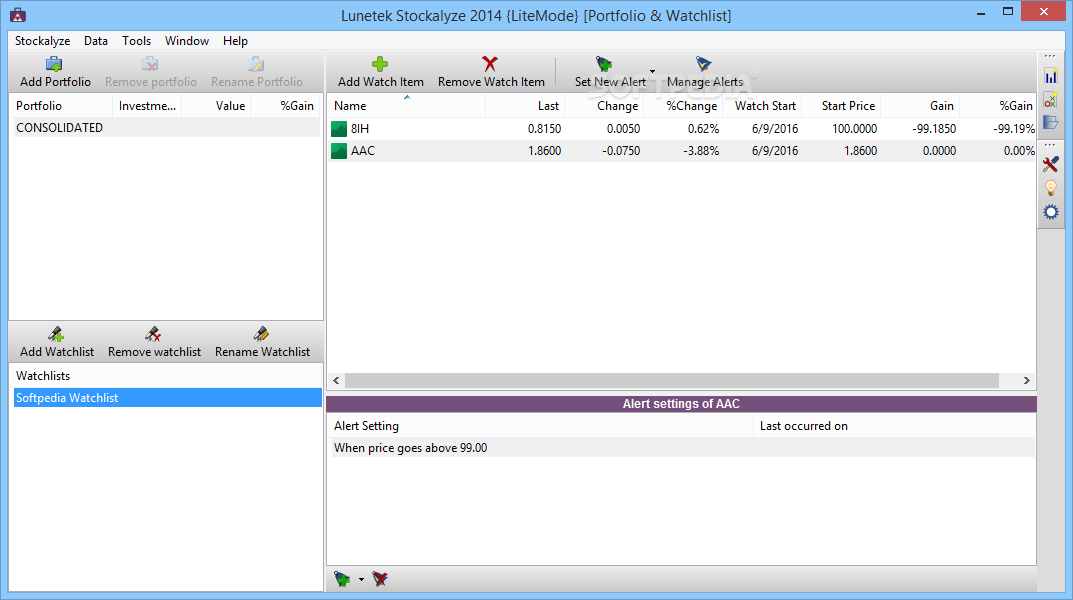Click the green stock icon beside 8IH
Screen dimensions: 1073x600
[339, 129]
